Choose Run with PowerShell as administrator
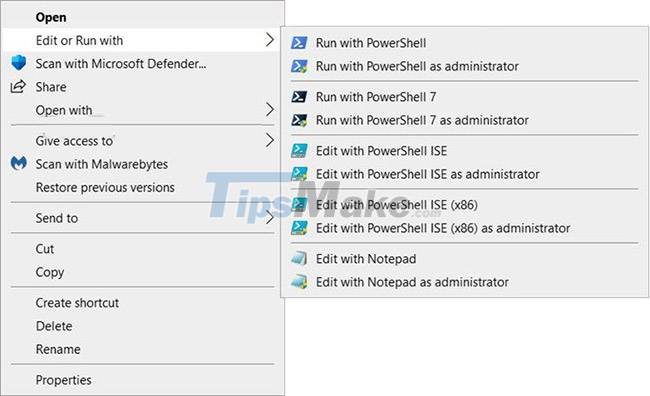650x396 pixels. point(417,66)
